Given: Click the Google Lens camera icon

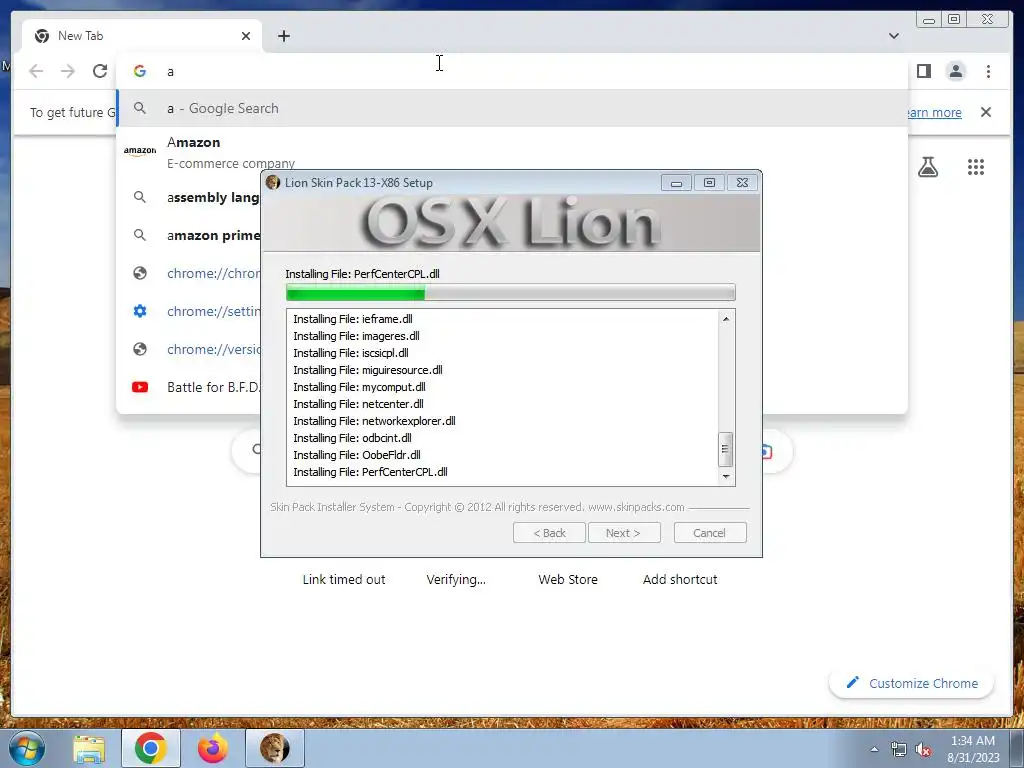Looking at the screenshot, I should coord(766,451).
